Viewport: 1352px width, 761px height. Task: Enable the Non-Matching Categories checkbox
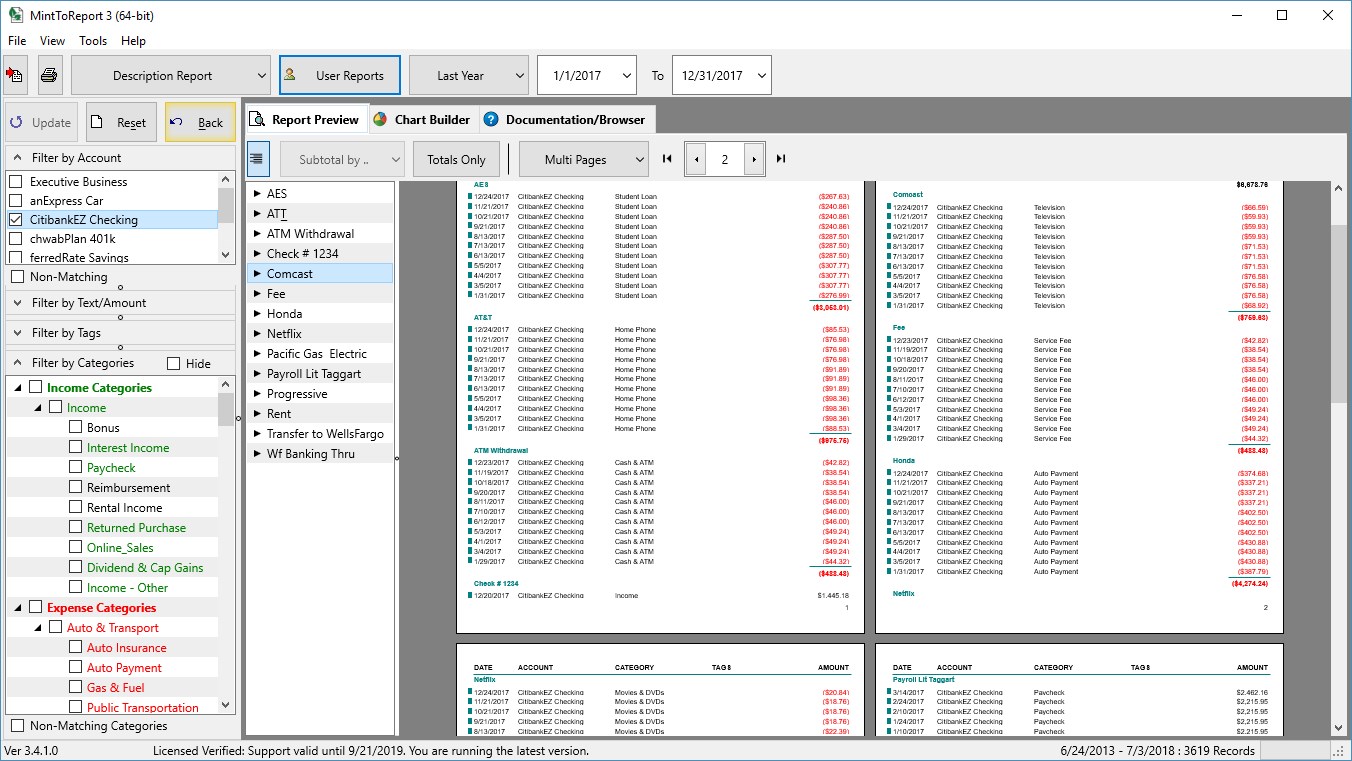(17, 726)
